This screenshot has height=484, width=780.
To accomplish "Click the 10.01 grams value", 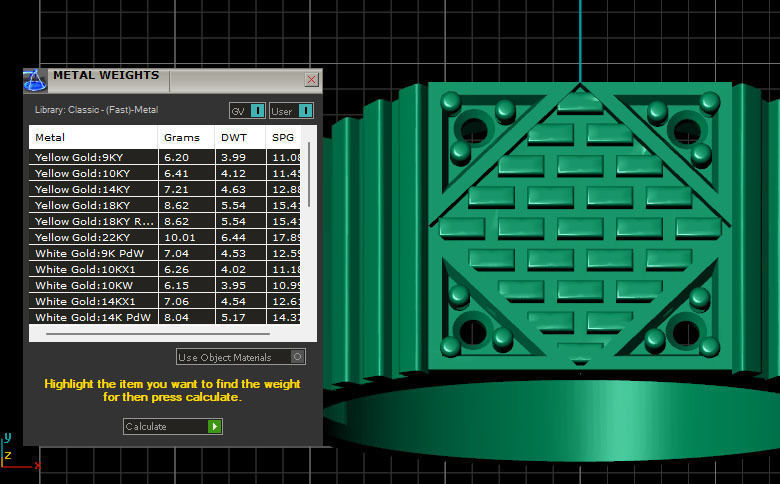I will point(180,237).
